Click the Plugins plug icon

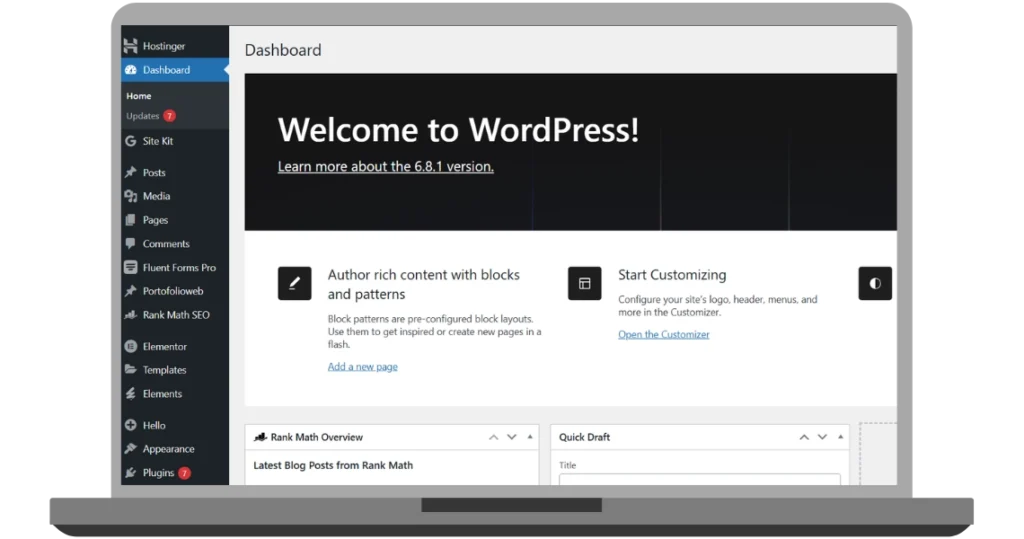click(131, 473)
